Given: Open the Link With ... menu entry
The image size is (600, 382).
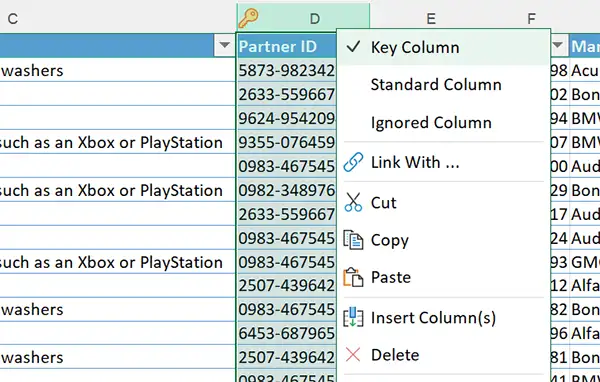Looking at the screenshot, I should (x=443, y=162).
